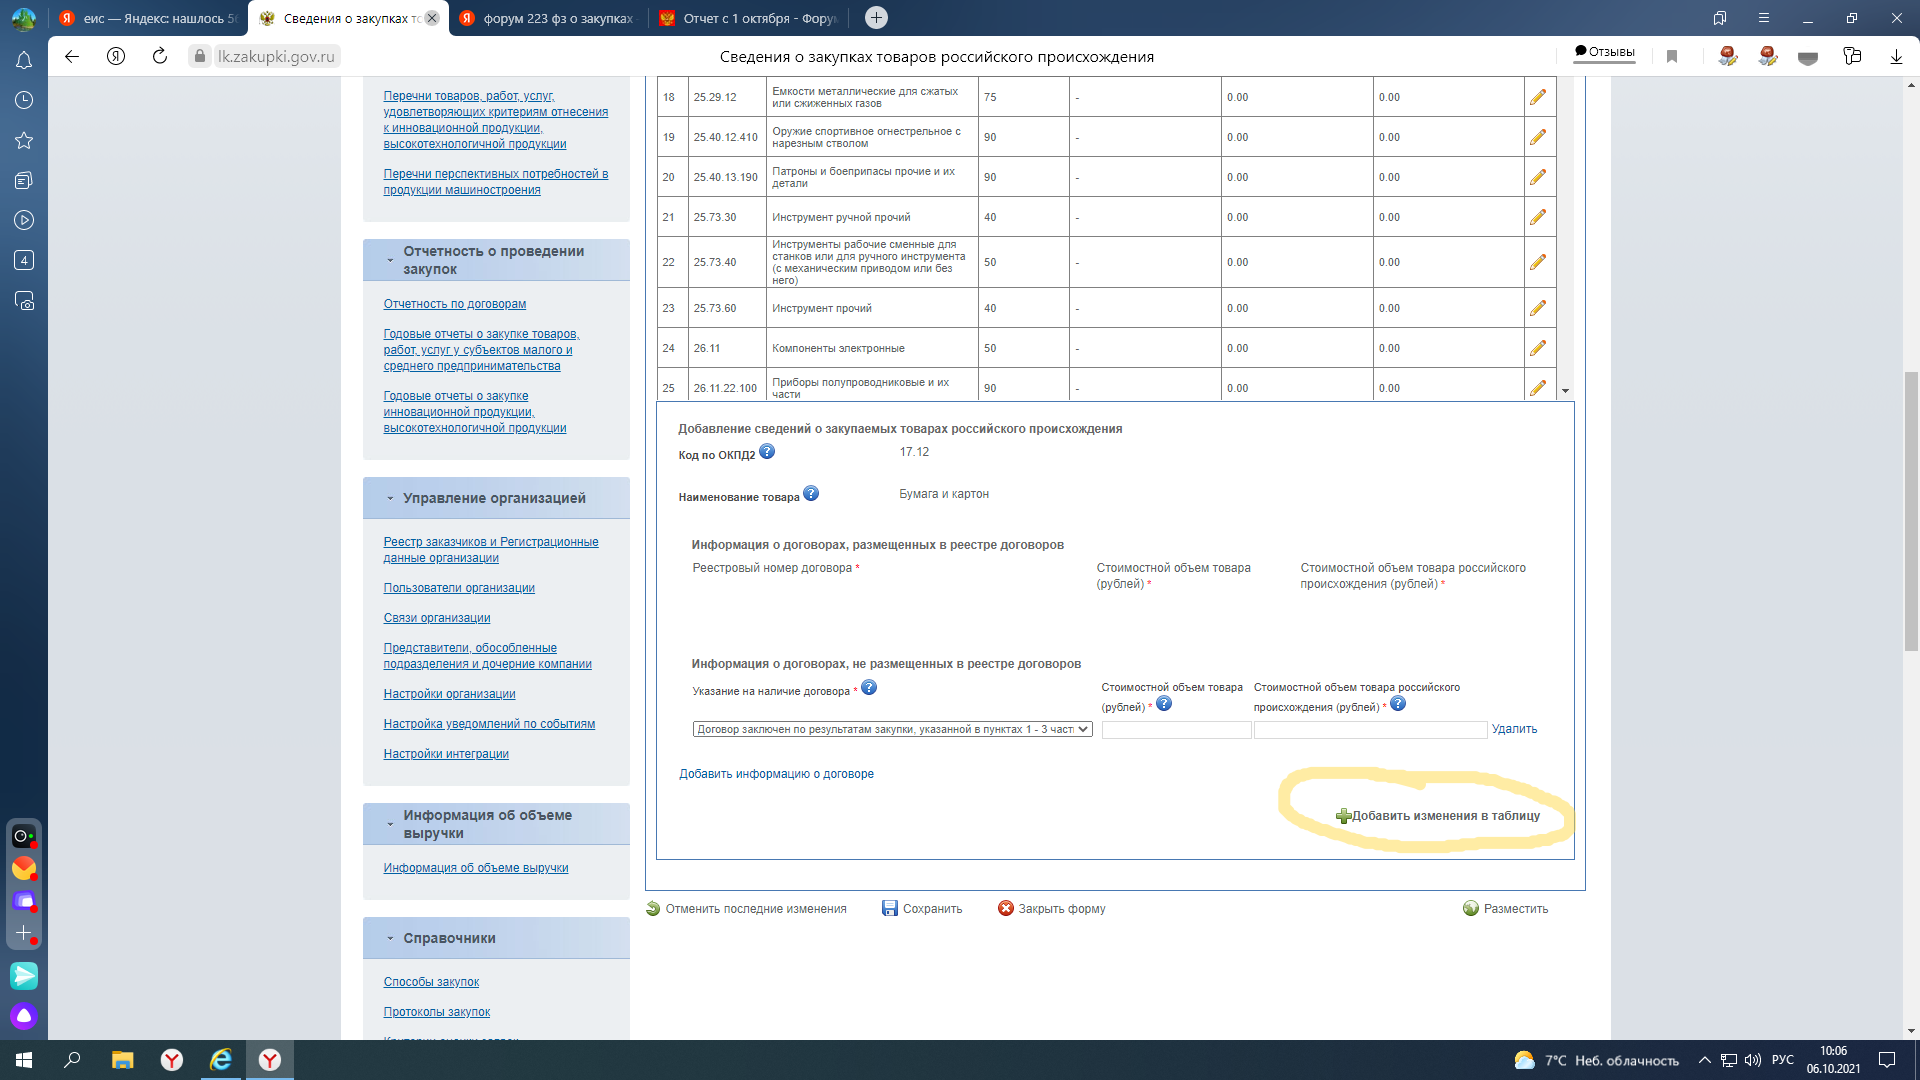Click Добавить информацию о договоре link
Screen dimensions: 1920x1080
click(x=776, y=774)
